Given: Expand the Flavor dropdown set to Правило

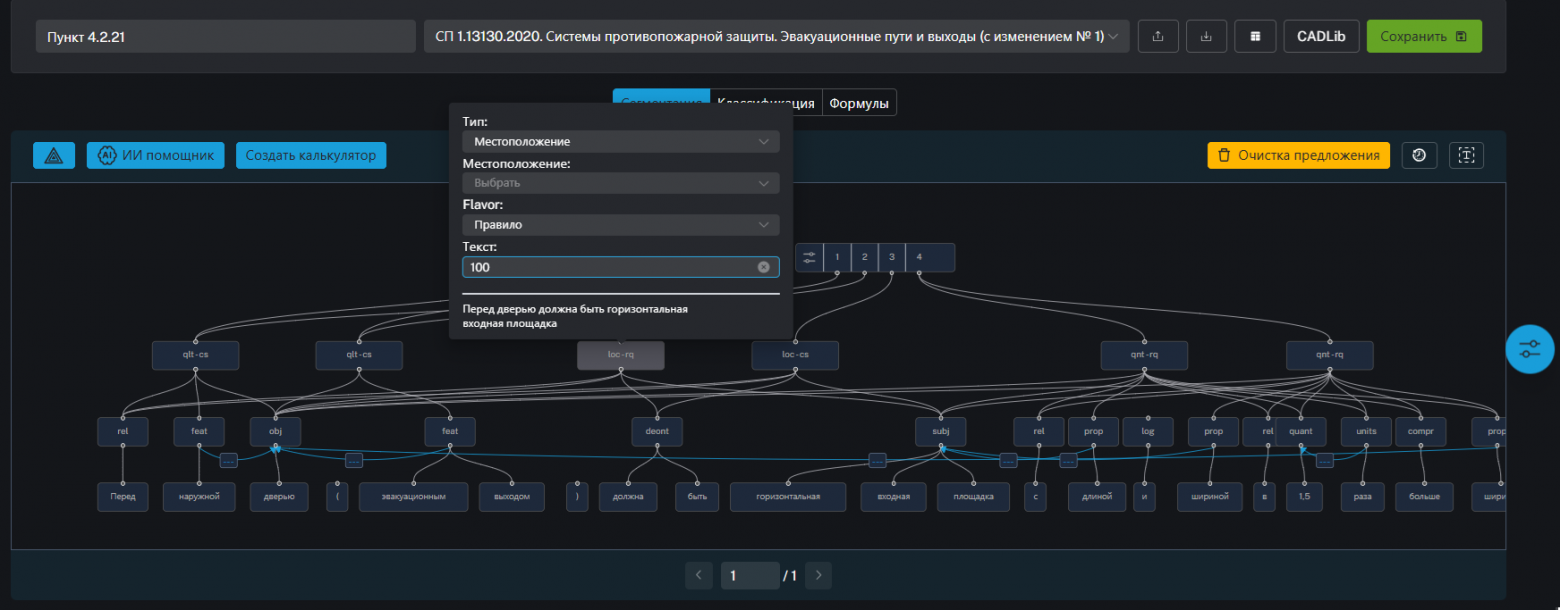Looking at the screenshot, I should coord(620,225).
